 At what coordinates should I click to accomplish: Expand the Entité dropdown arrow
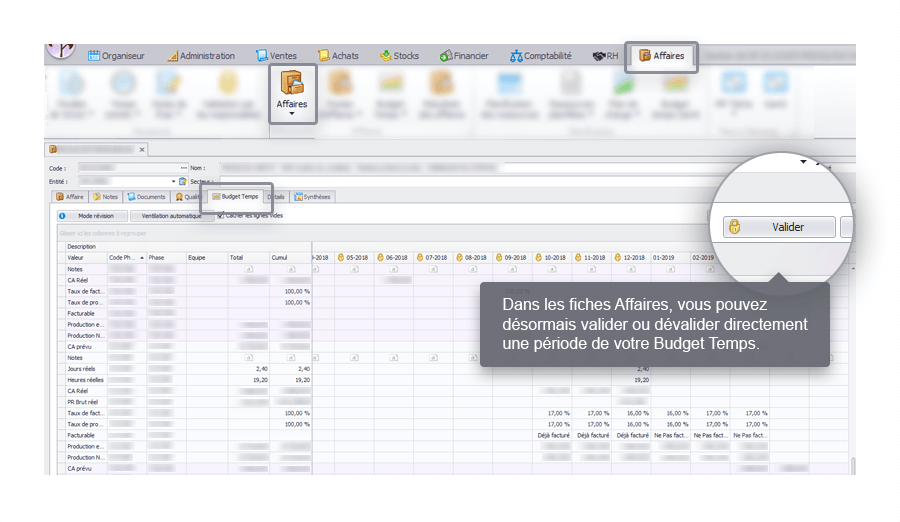[x=172, y=181]
